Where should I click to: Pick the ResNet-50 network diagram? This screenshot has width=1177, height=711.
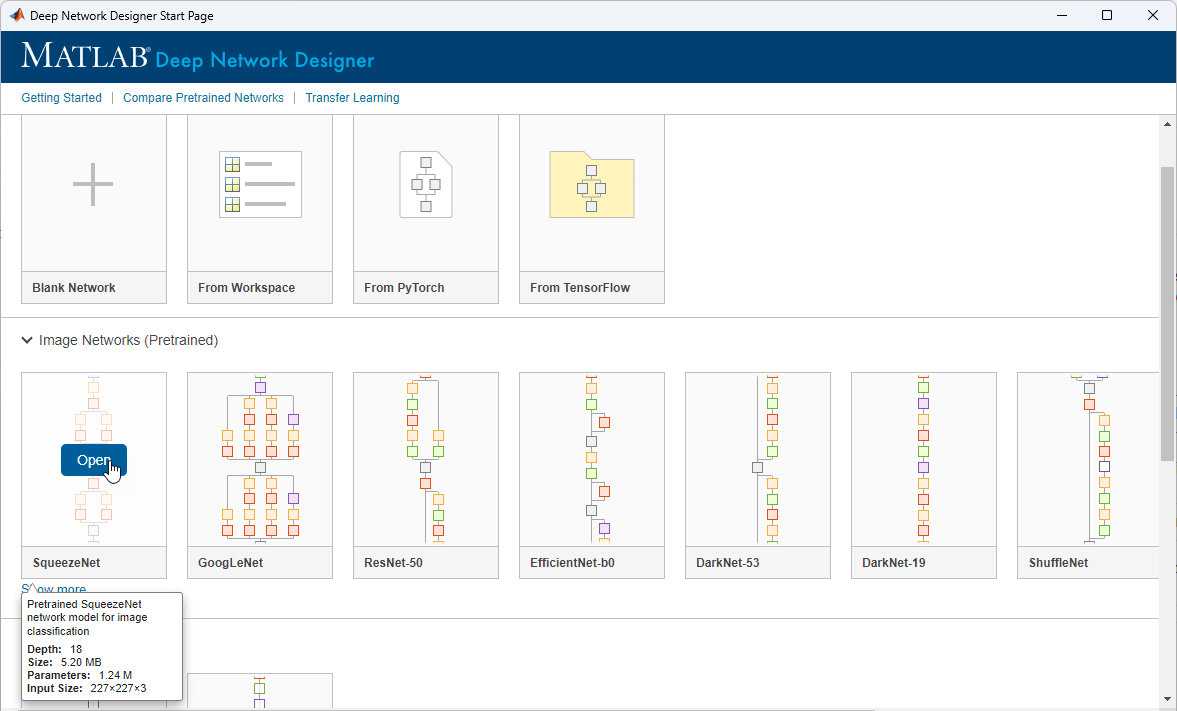click(x=426, y=459)
